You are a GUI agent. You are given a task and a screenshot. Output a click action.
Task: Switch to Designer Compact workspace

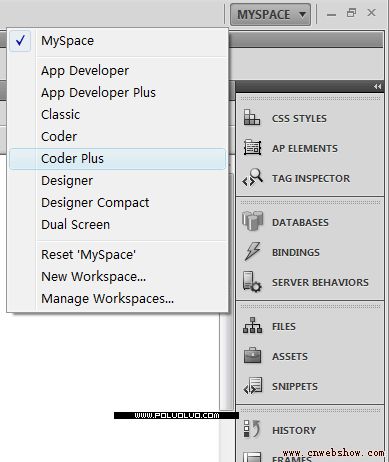[x=117, y=203]
